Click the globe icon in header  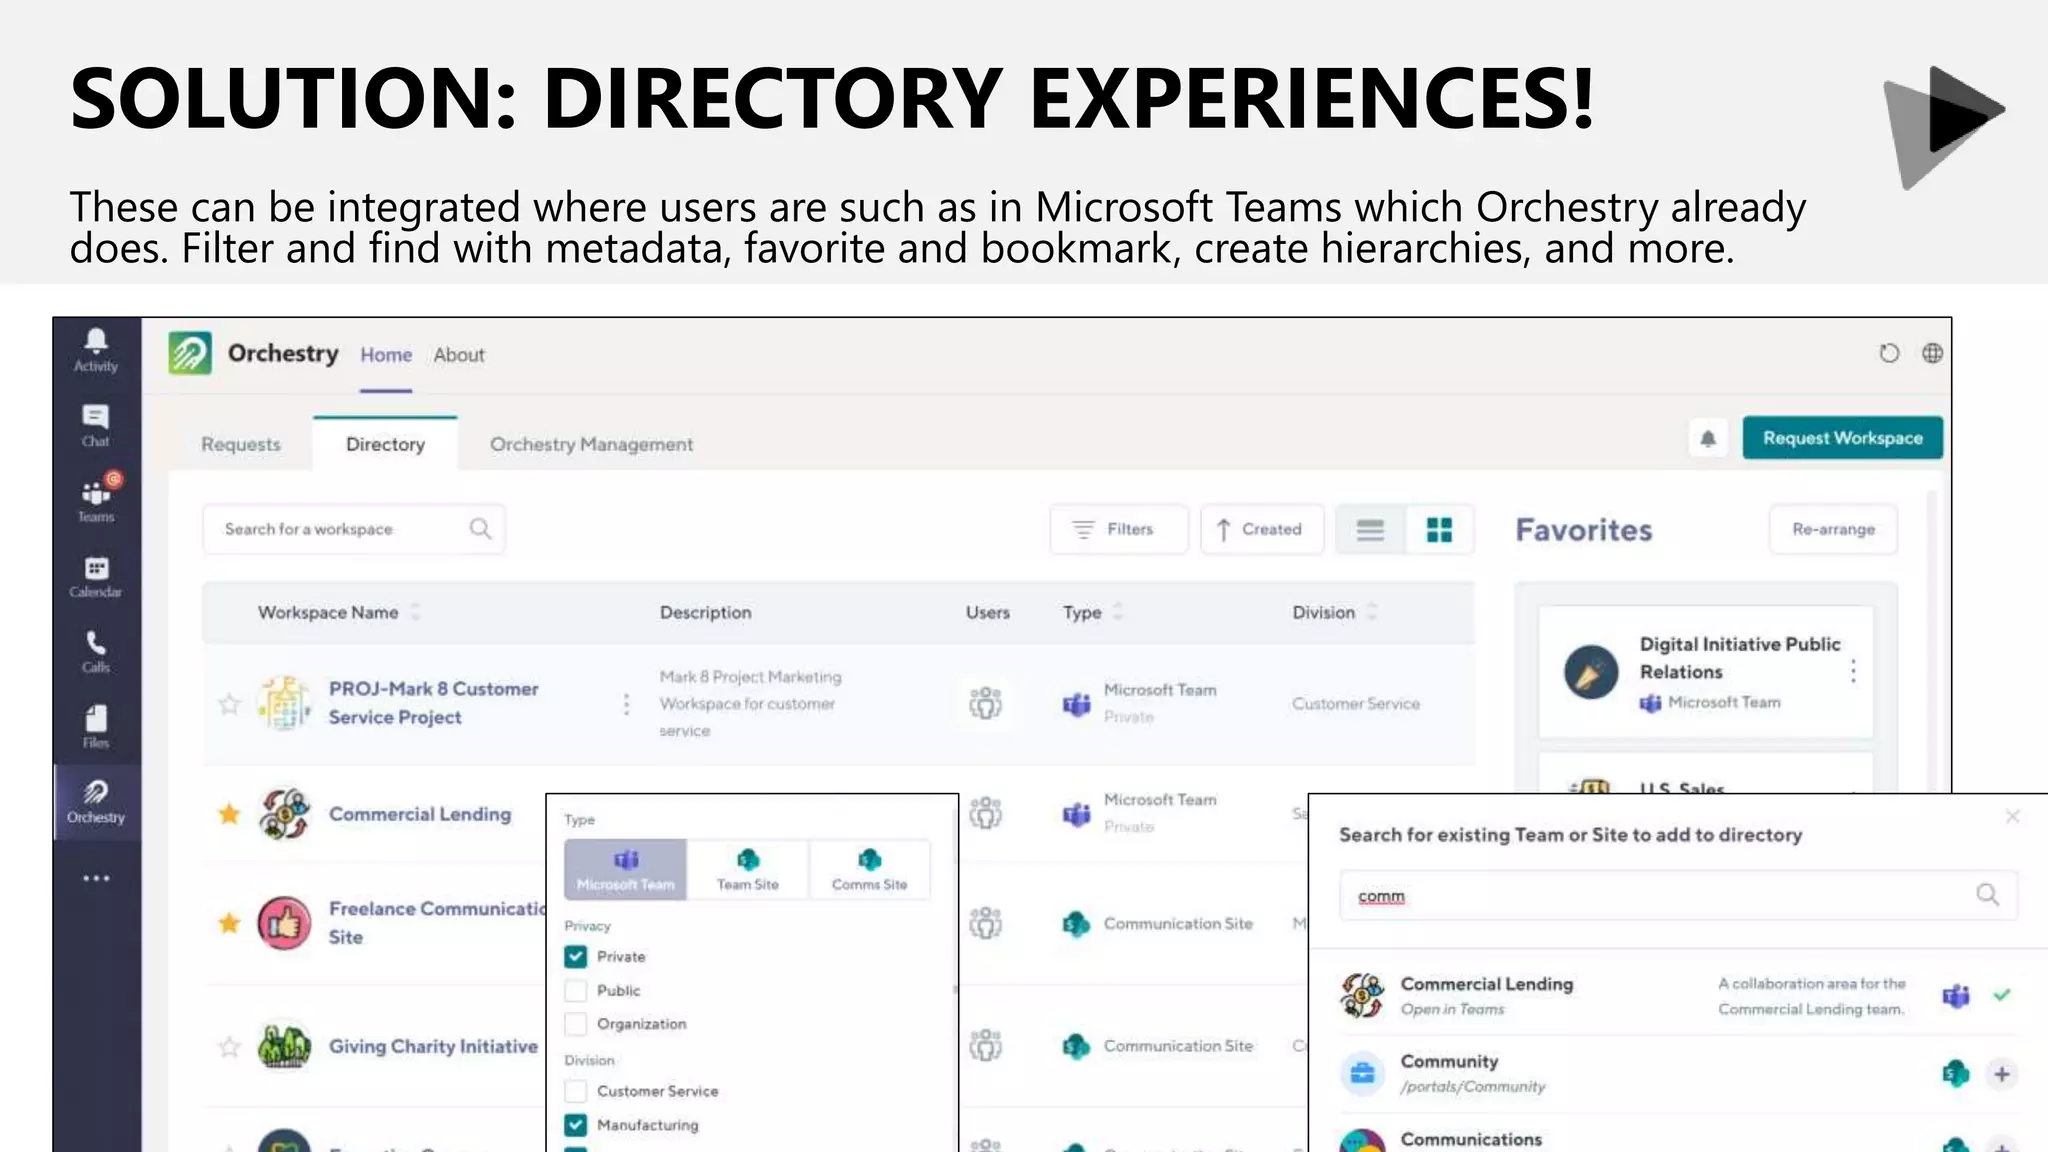click(1932, 353)
